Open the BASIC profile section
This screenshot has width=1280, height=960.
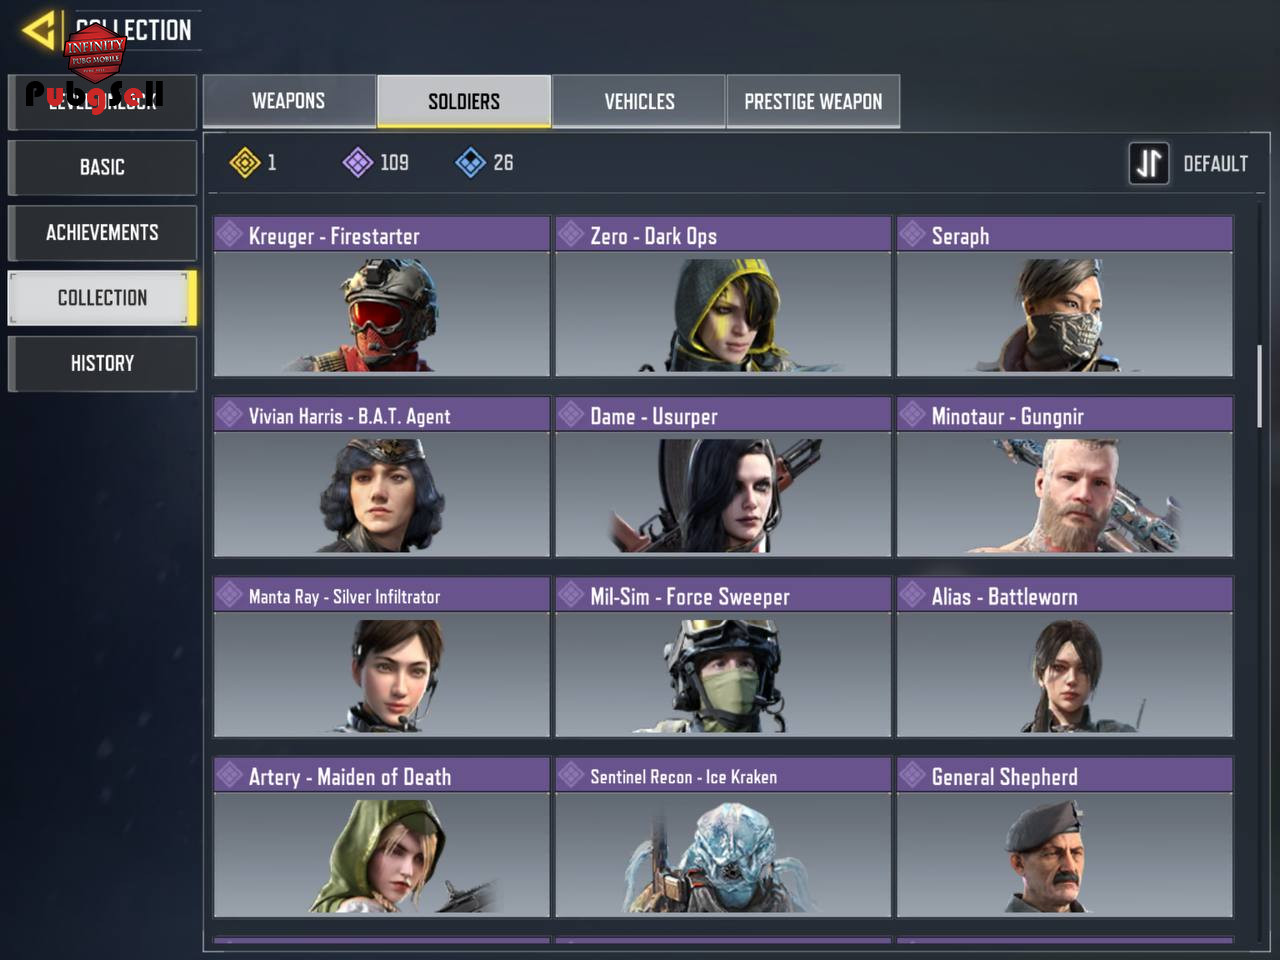coord(102,167)
